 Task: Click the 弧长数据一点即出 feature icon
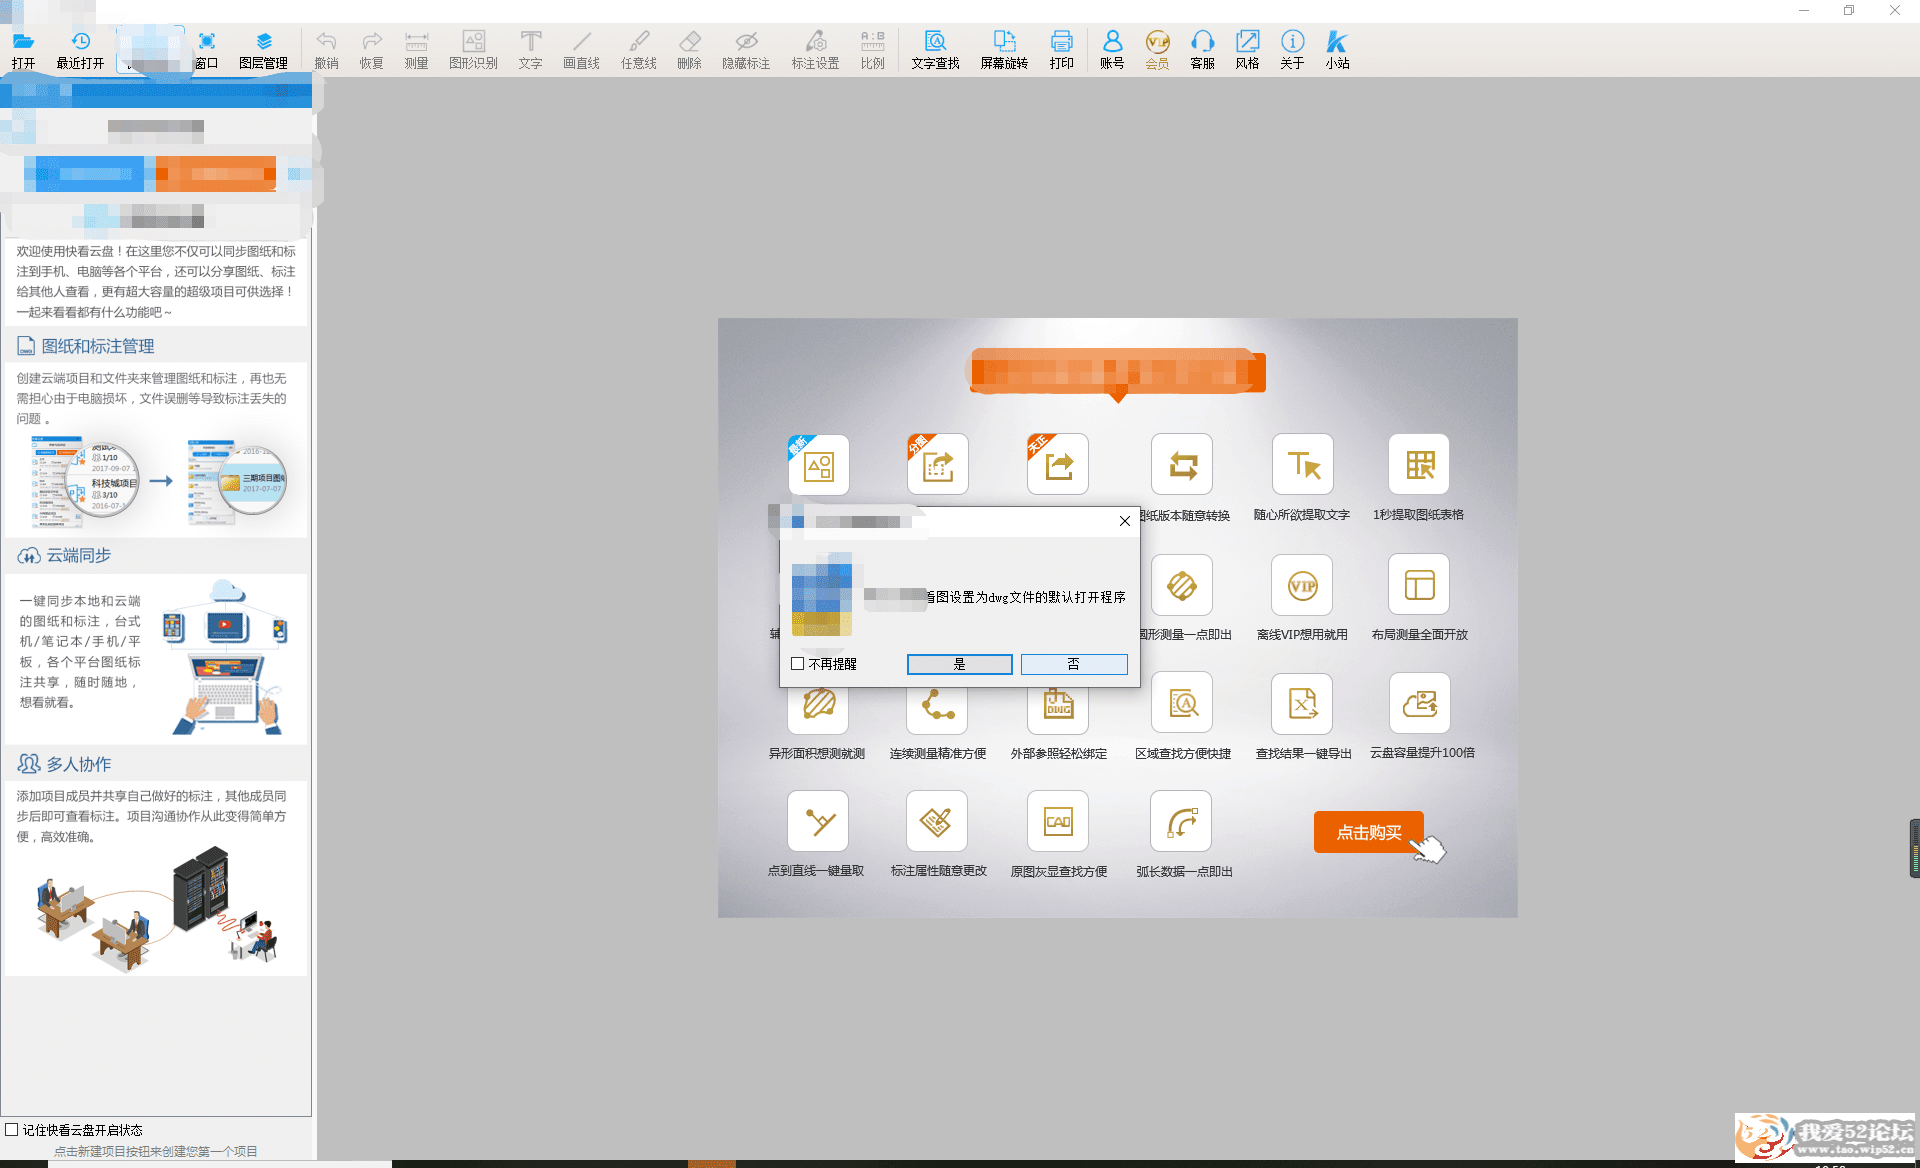[x=1181, y=821]
